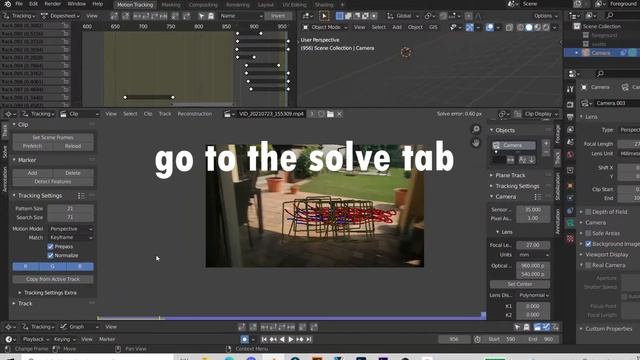Click the select tool icon in viewport header
640x360 pixels.
[324, 16]
